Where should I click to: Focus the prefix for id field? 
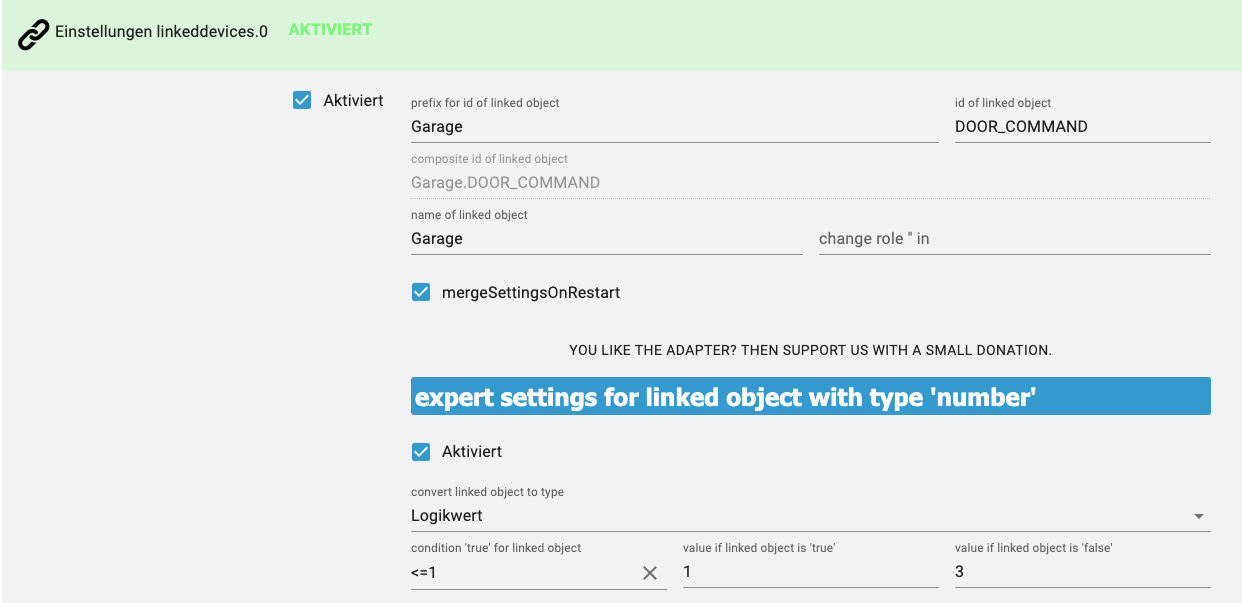click(674, 127)
